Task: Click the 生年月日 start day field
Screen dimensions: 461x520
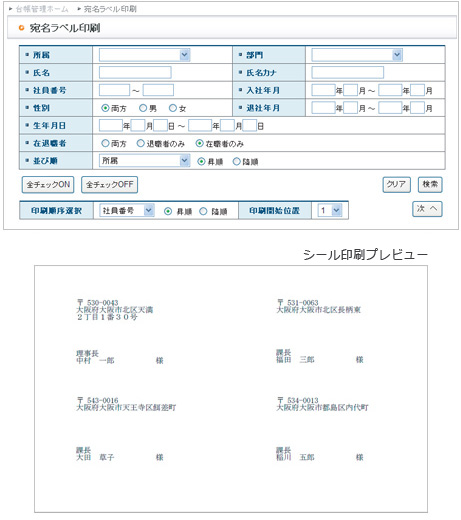Action: click(x=160, y=126)
